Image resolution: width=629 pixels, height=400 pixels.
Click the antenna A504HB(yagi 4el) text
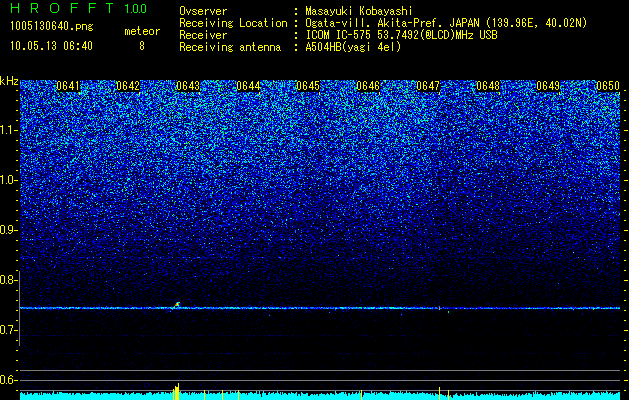(x=353, y=47)
